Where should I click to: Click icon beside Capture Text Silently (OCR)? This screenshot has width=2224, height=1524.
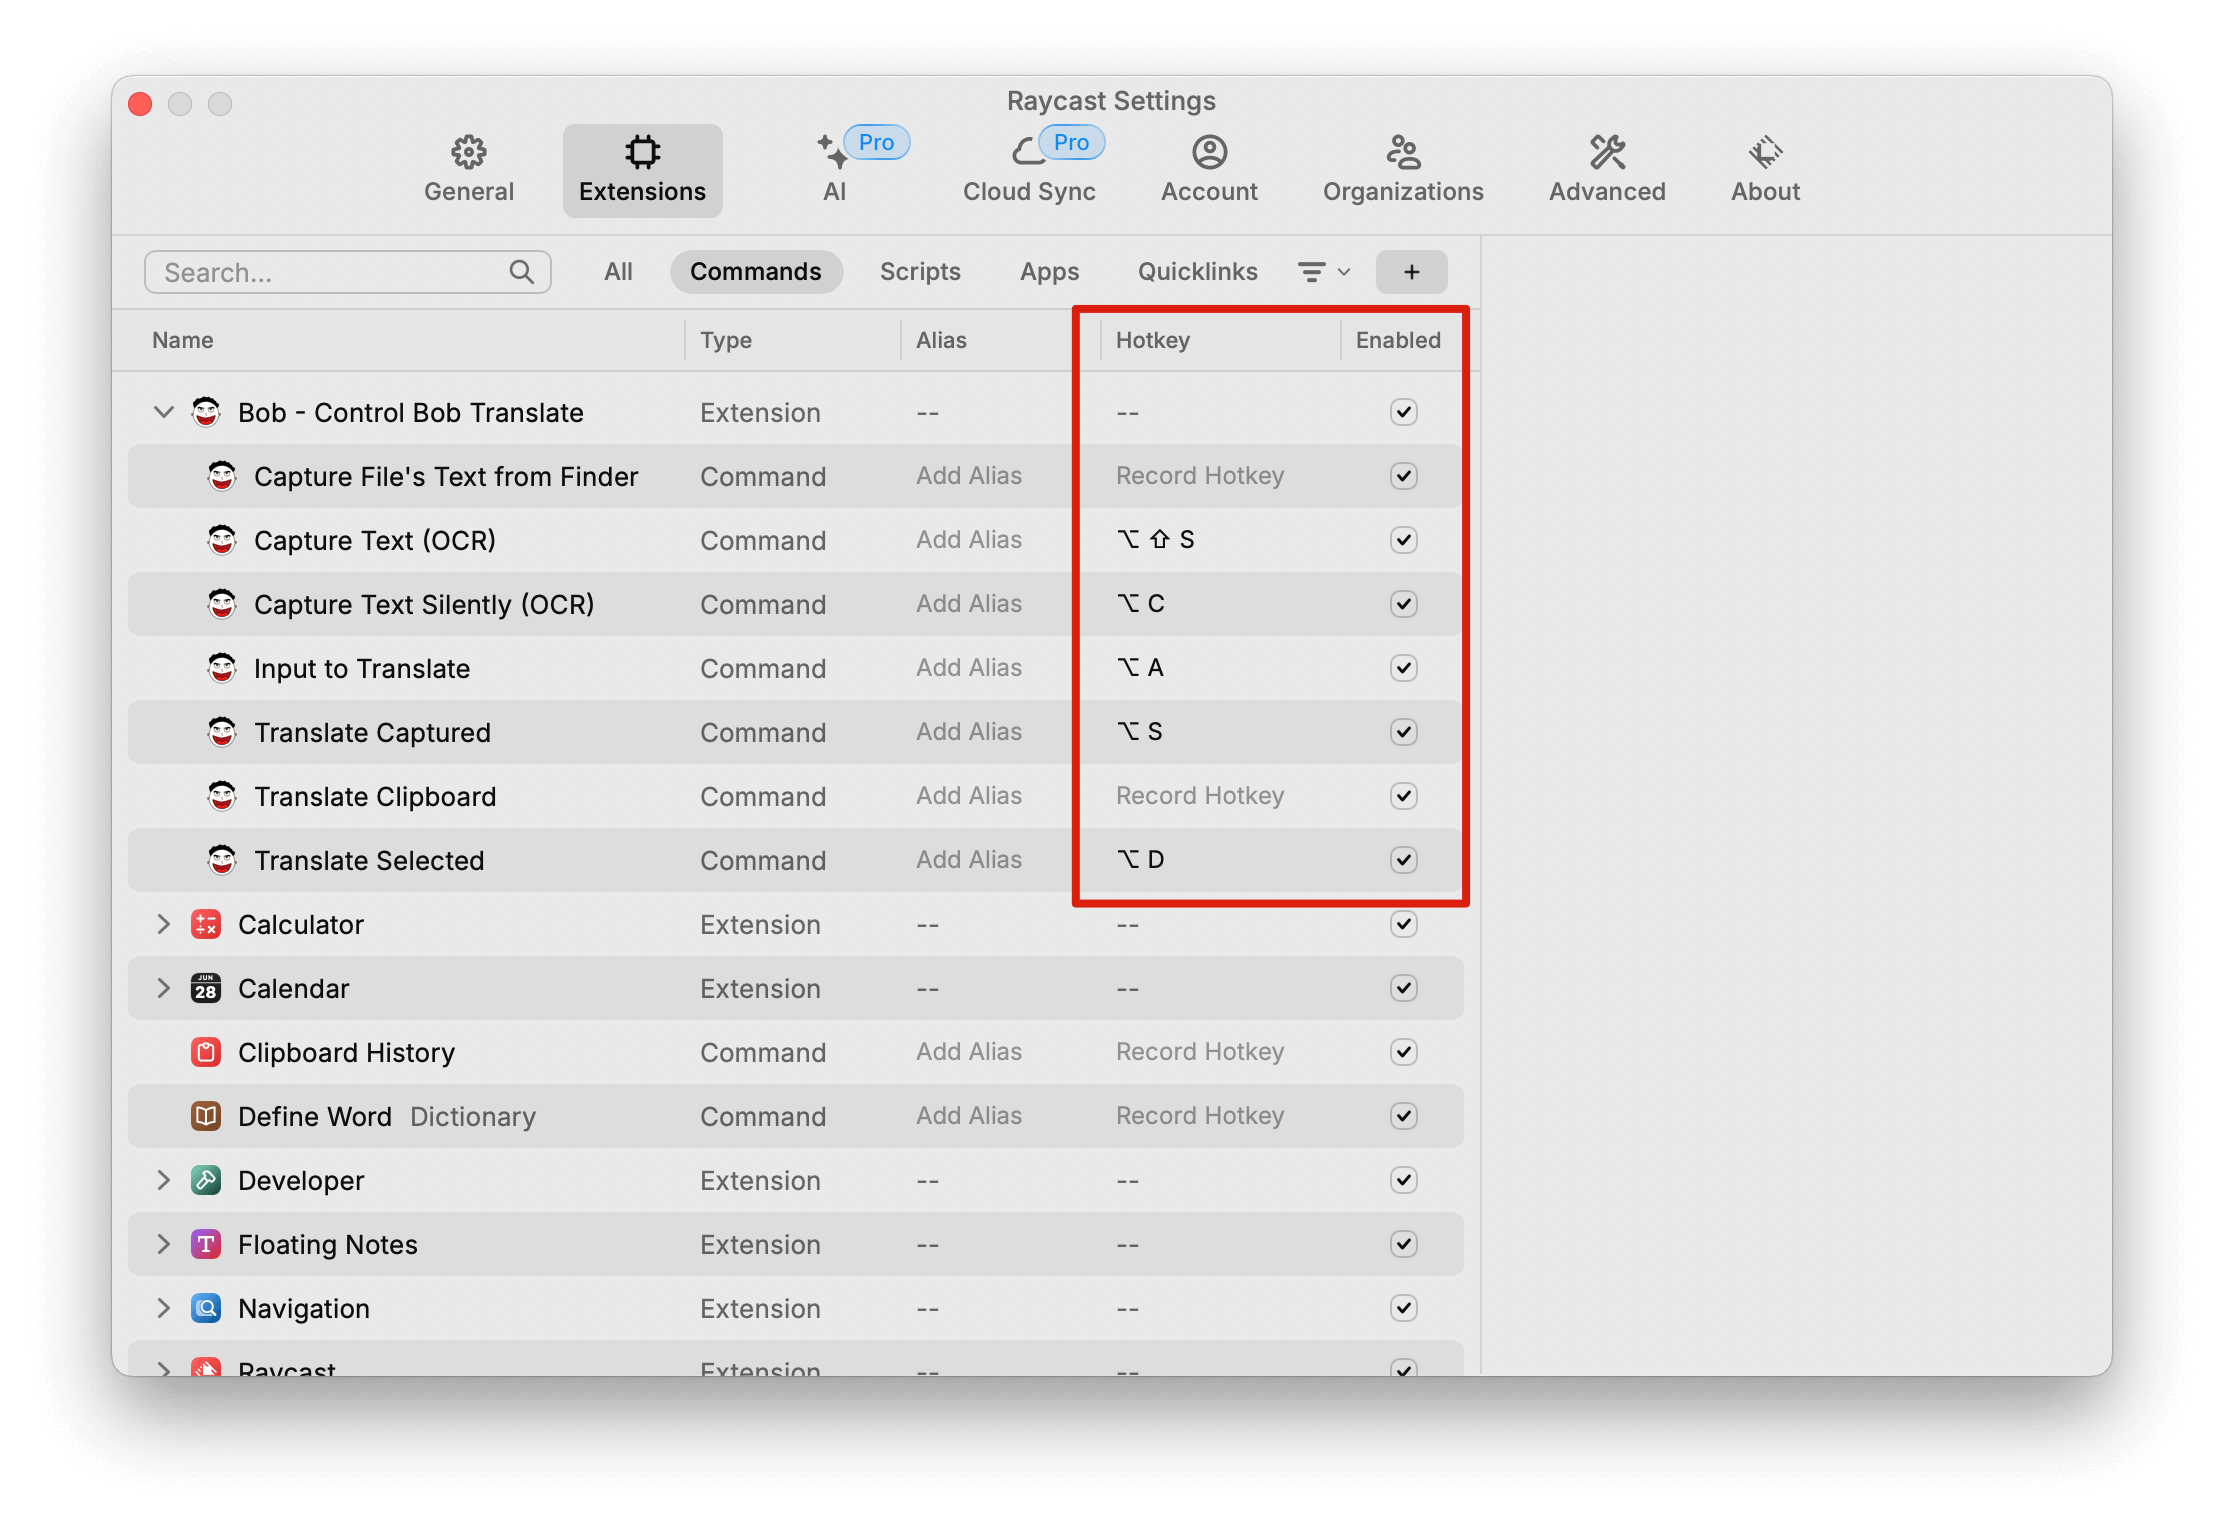click(x=222, y=604)
